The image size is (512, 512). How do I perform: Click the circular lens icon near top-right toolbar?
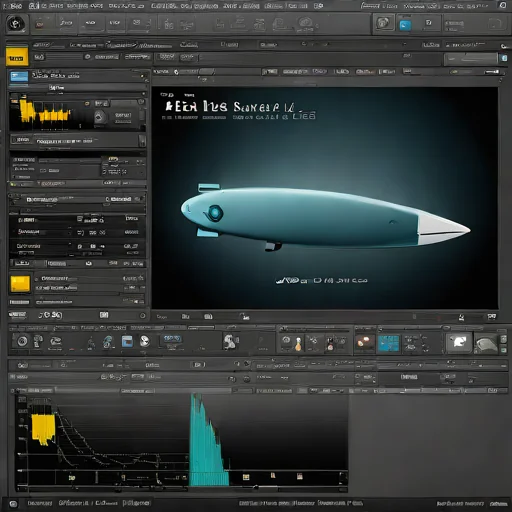tap(384, 23)
